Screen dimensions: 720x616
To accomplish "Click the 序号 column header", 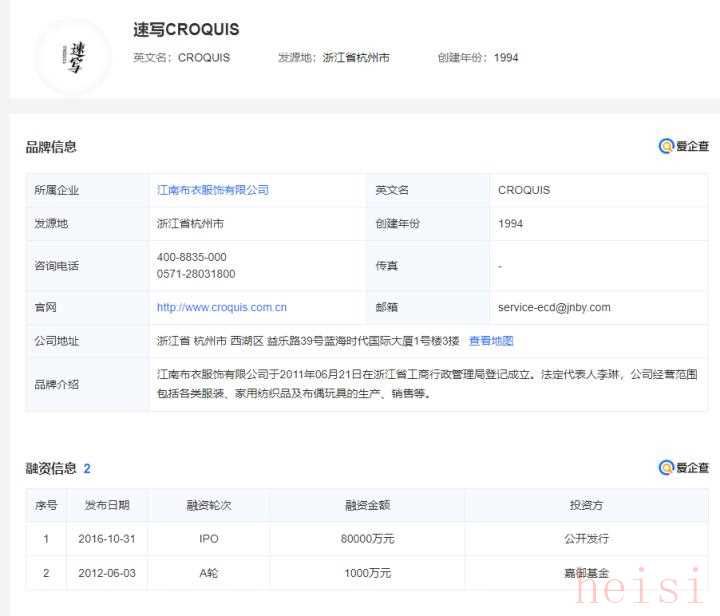I will [46, 505].
